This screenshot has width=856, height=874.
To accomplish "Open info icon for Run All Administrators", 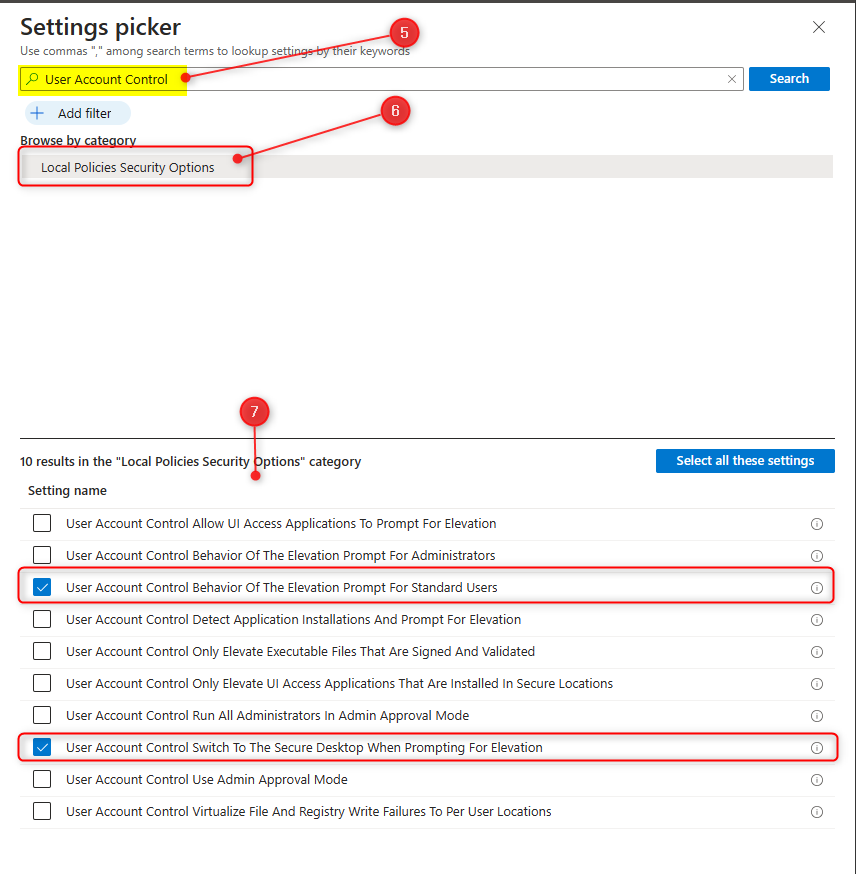I will (x=816, y=716).
